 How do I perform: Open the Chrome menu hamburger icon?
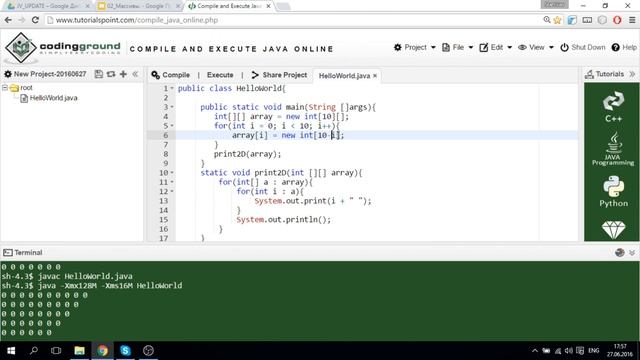click(x=632, y=20)
